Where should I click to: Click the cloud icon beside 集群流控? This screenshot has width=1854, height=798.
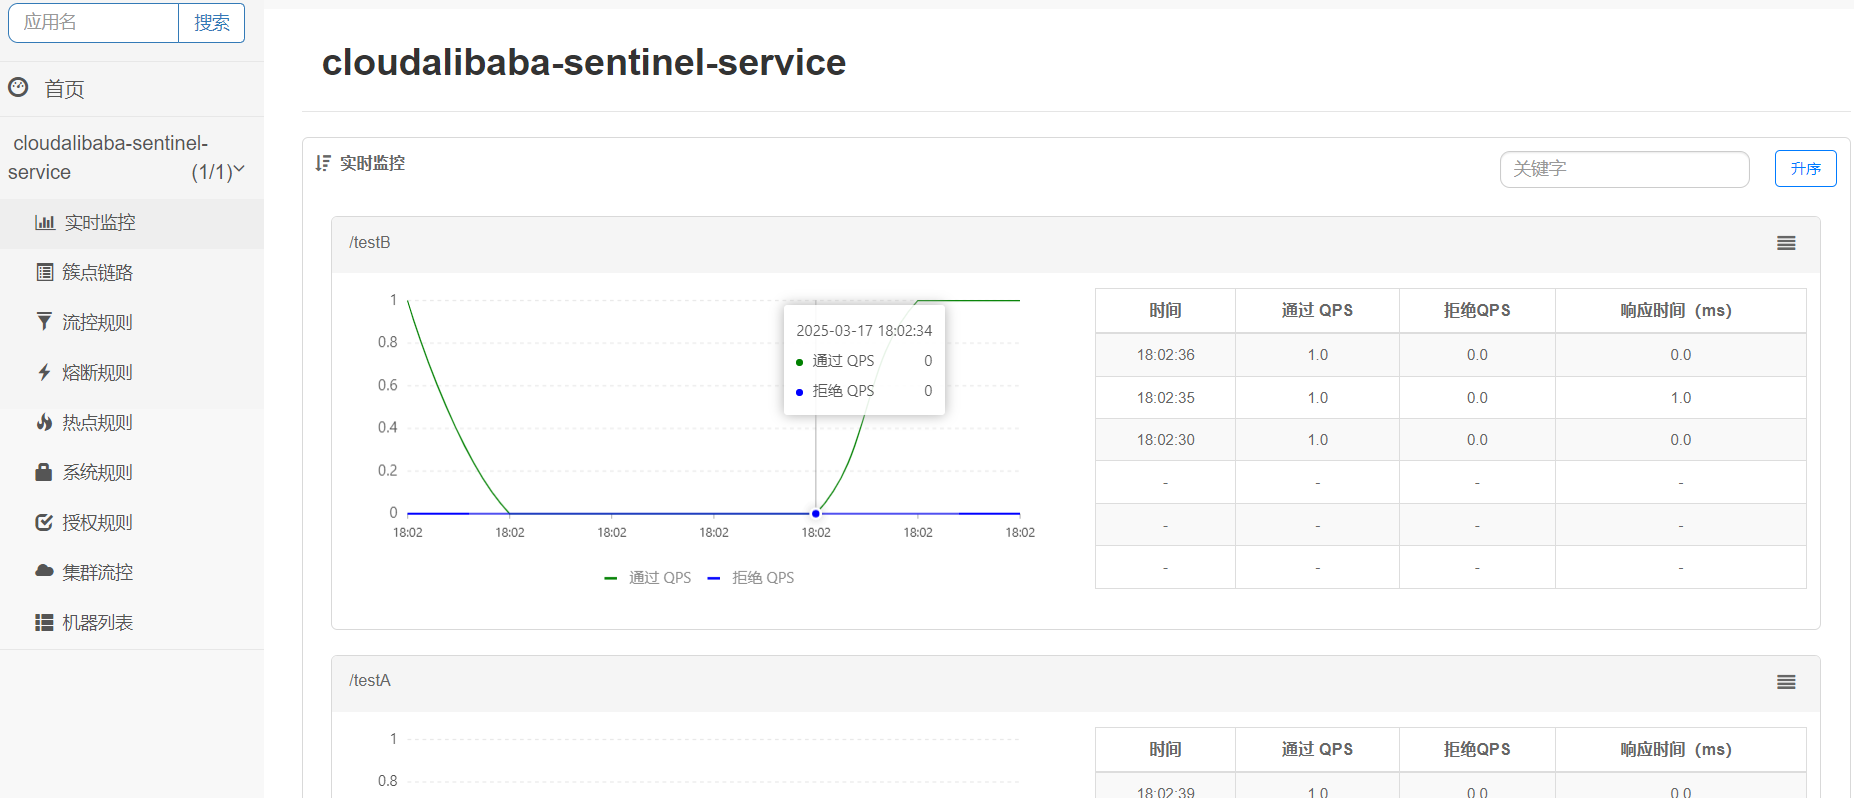(44, 571)
